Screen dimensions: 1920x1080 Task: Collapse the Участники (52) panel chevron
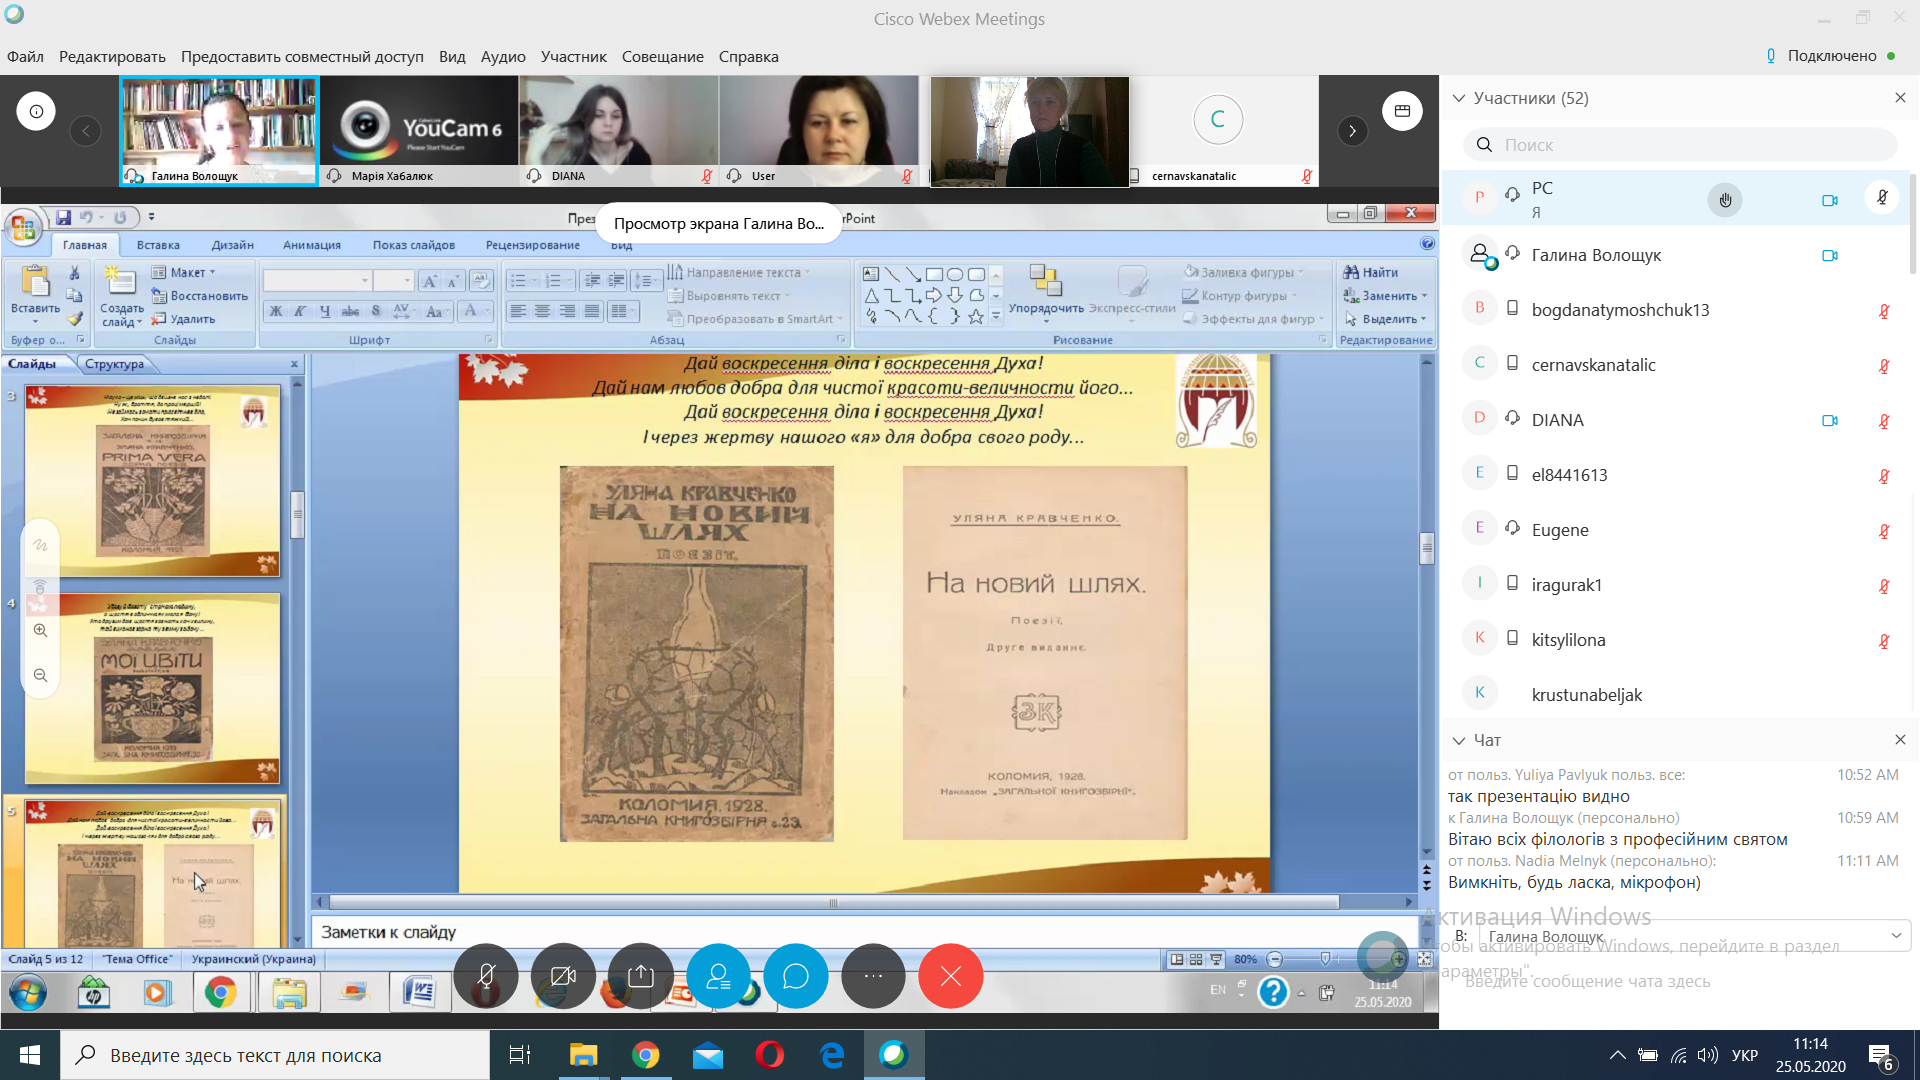pos(1459,98)
